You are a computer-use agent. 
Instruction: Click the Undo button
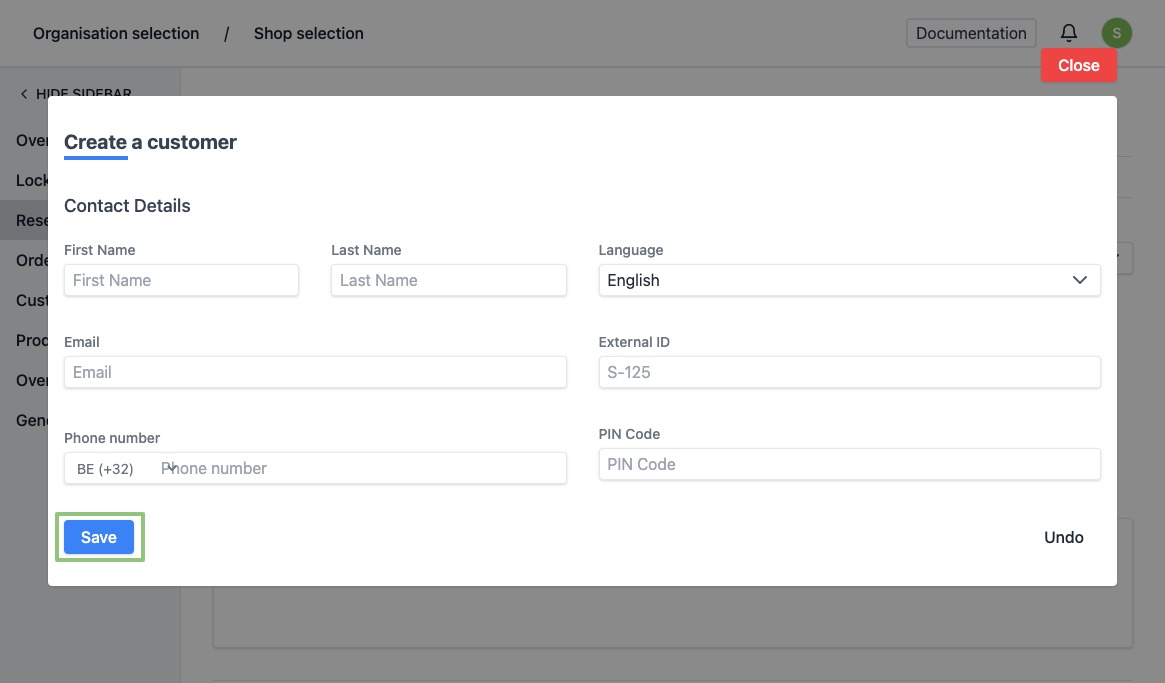(1063, 537)
